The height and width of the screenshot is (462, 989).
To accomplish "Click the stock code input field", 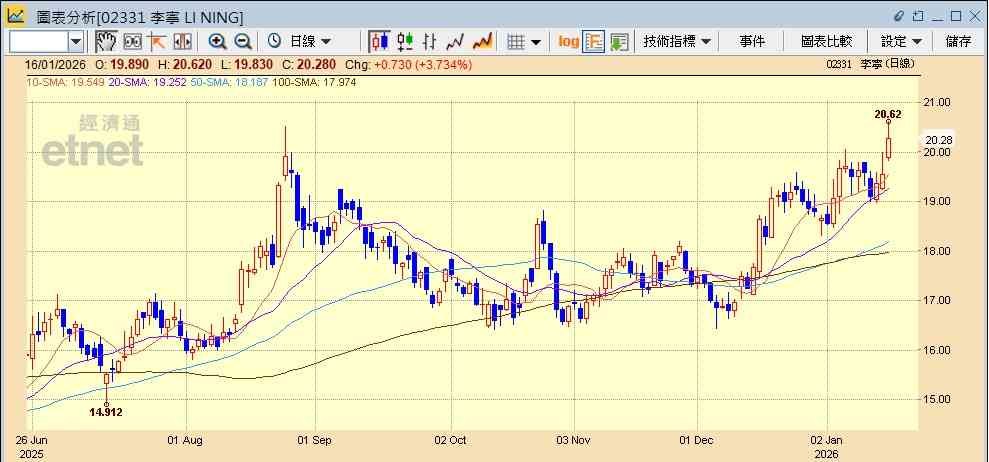I will click(x=39, y=42).
